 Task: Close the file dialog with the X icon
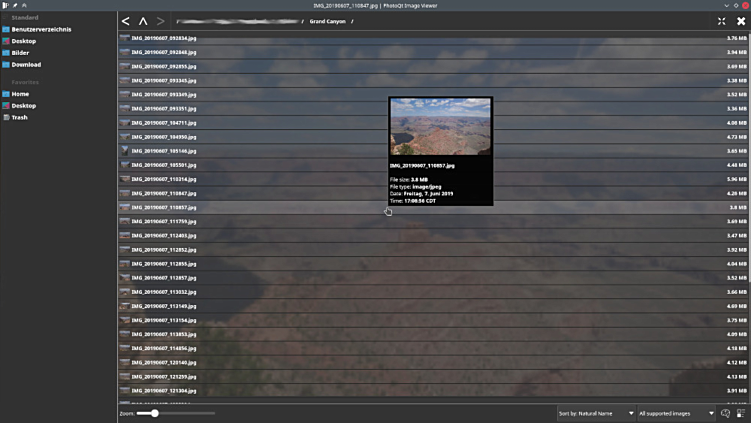click(741, 21)
